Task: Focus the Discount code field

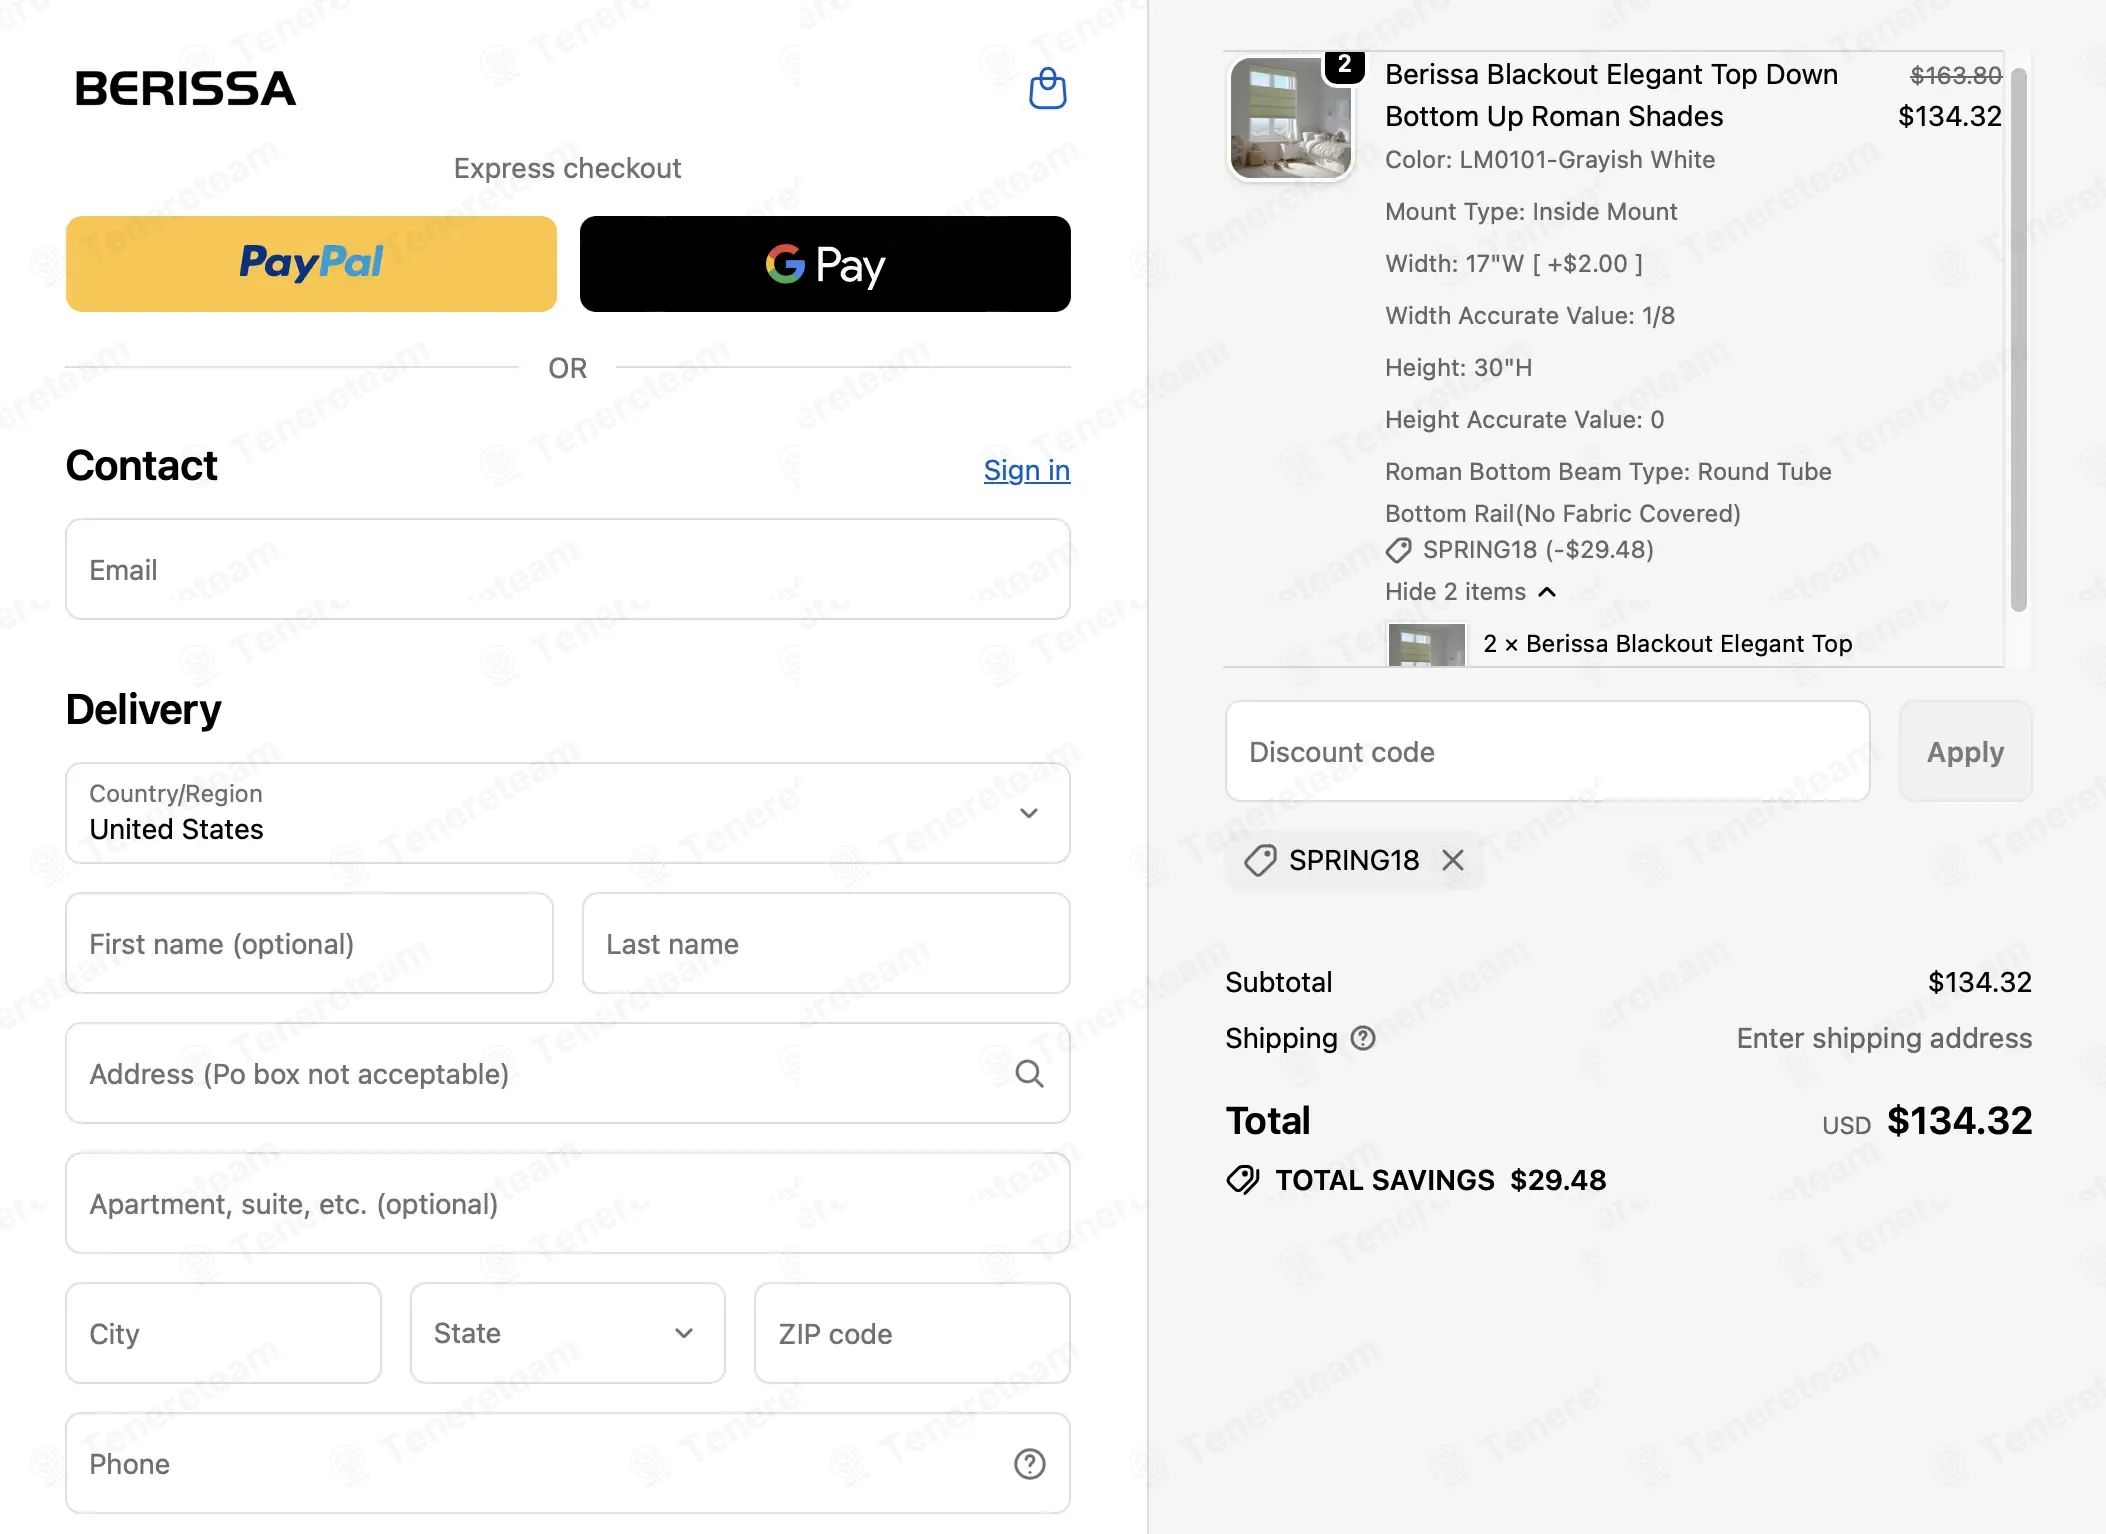Action: pyautogui.click(x=1547, y=751)
